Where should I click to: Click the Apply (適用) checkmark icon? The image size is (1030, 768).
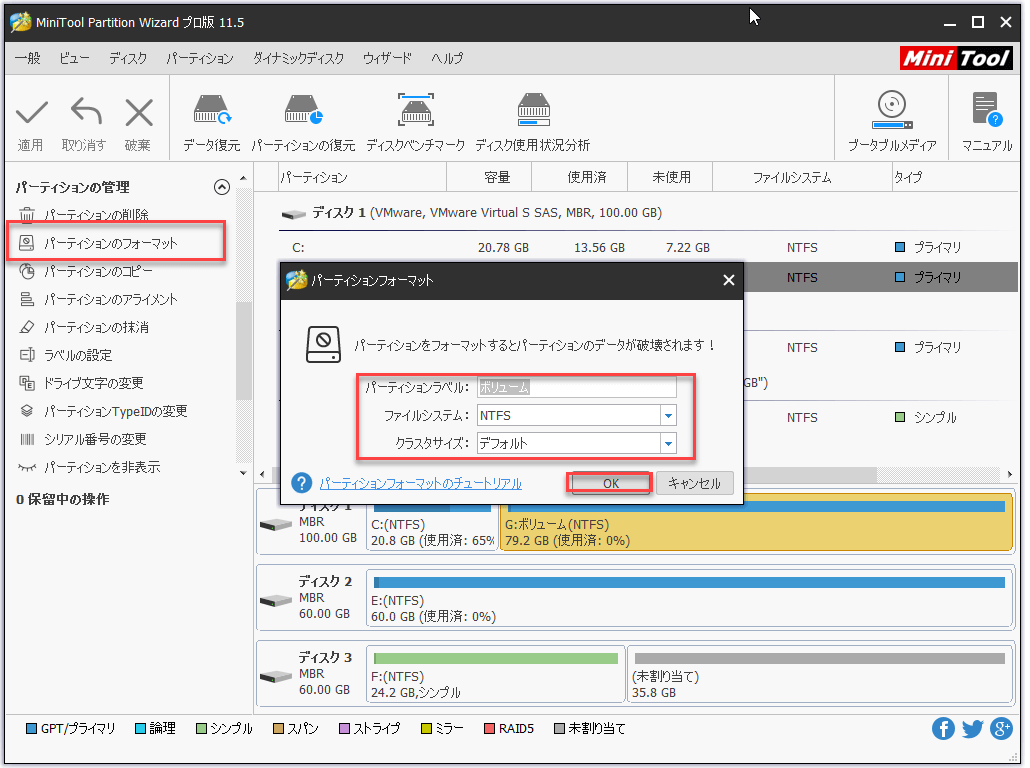coord(31,113)
